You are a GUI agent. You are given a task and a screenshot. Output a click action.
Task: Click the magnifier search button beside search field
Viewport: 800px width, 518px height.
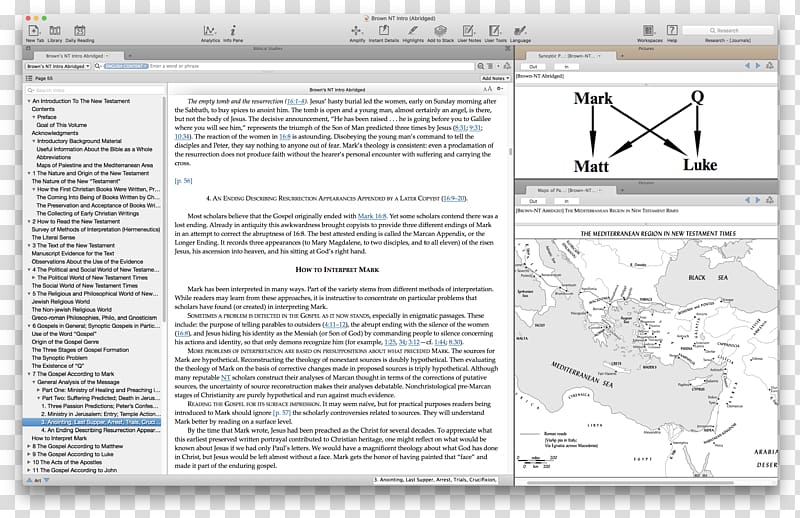tap(481, 66)
